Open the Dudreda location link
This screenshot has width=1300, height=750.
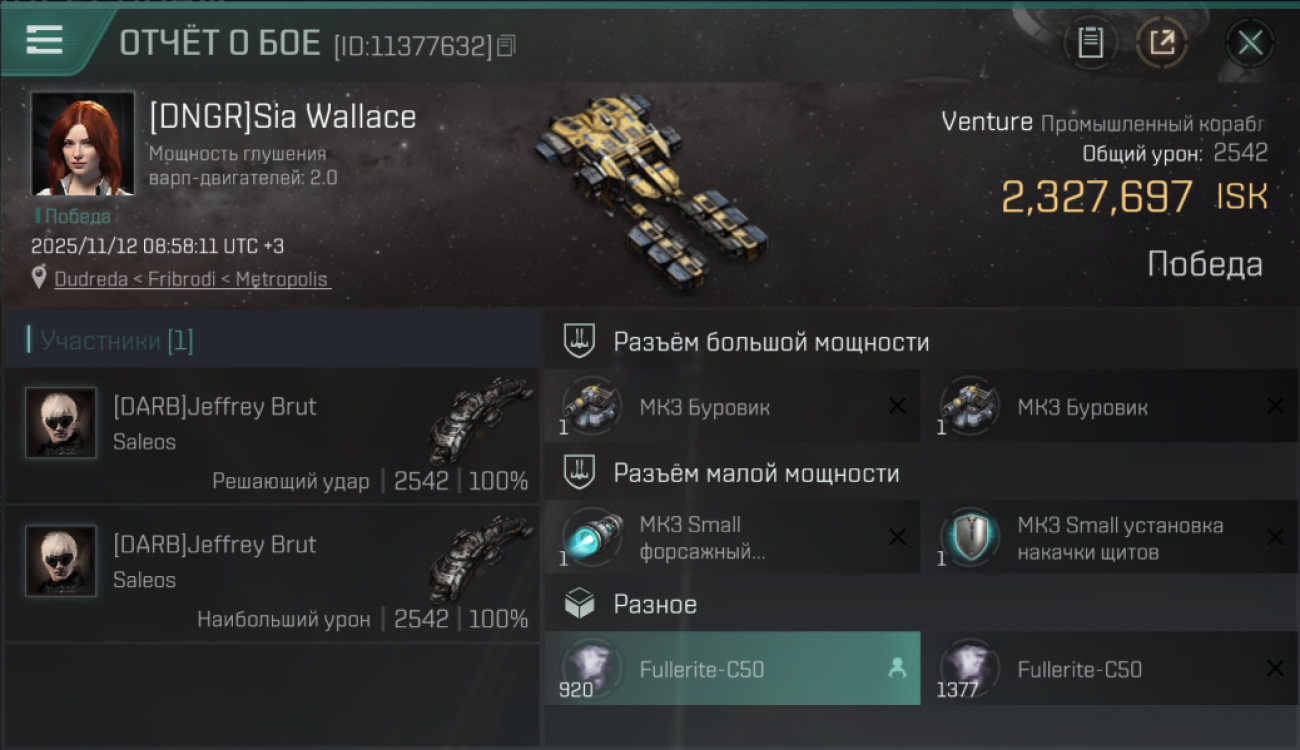(x=191, y=279)
